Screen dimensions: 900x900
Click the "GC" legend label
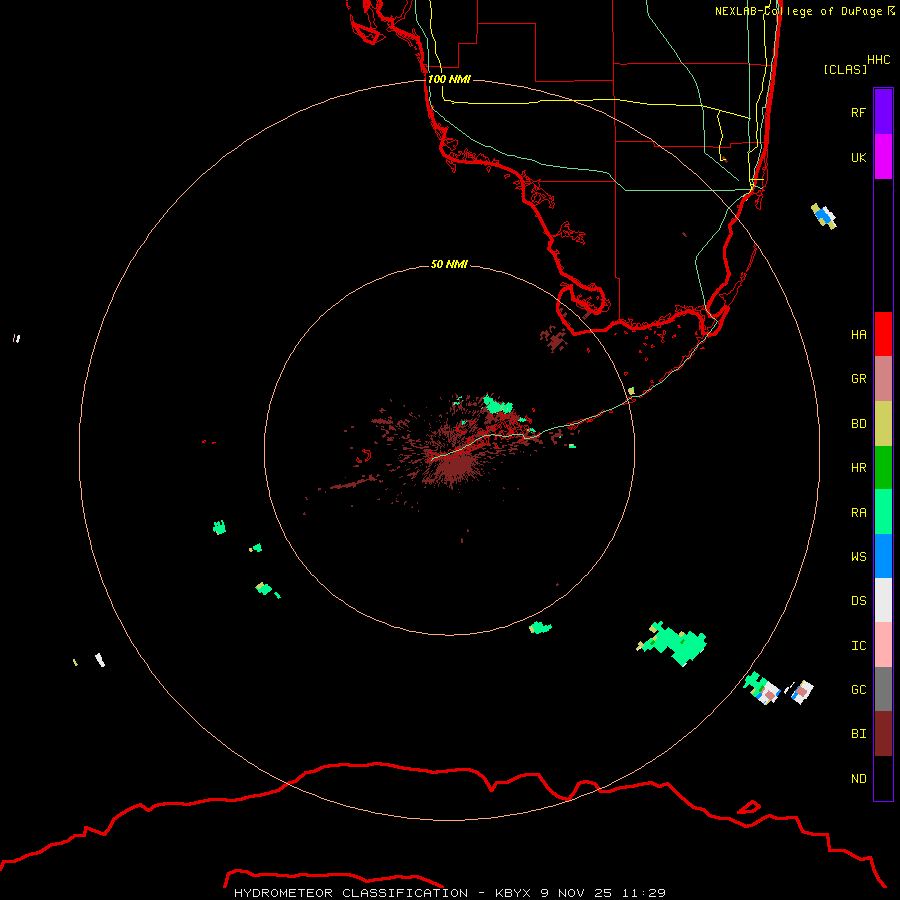click(858, 690)
